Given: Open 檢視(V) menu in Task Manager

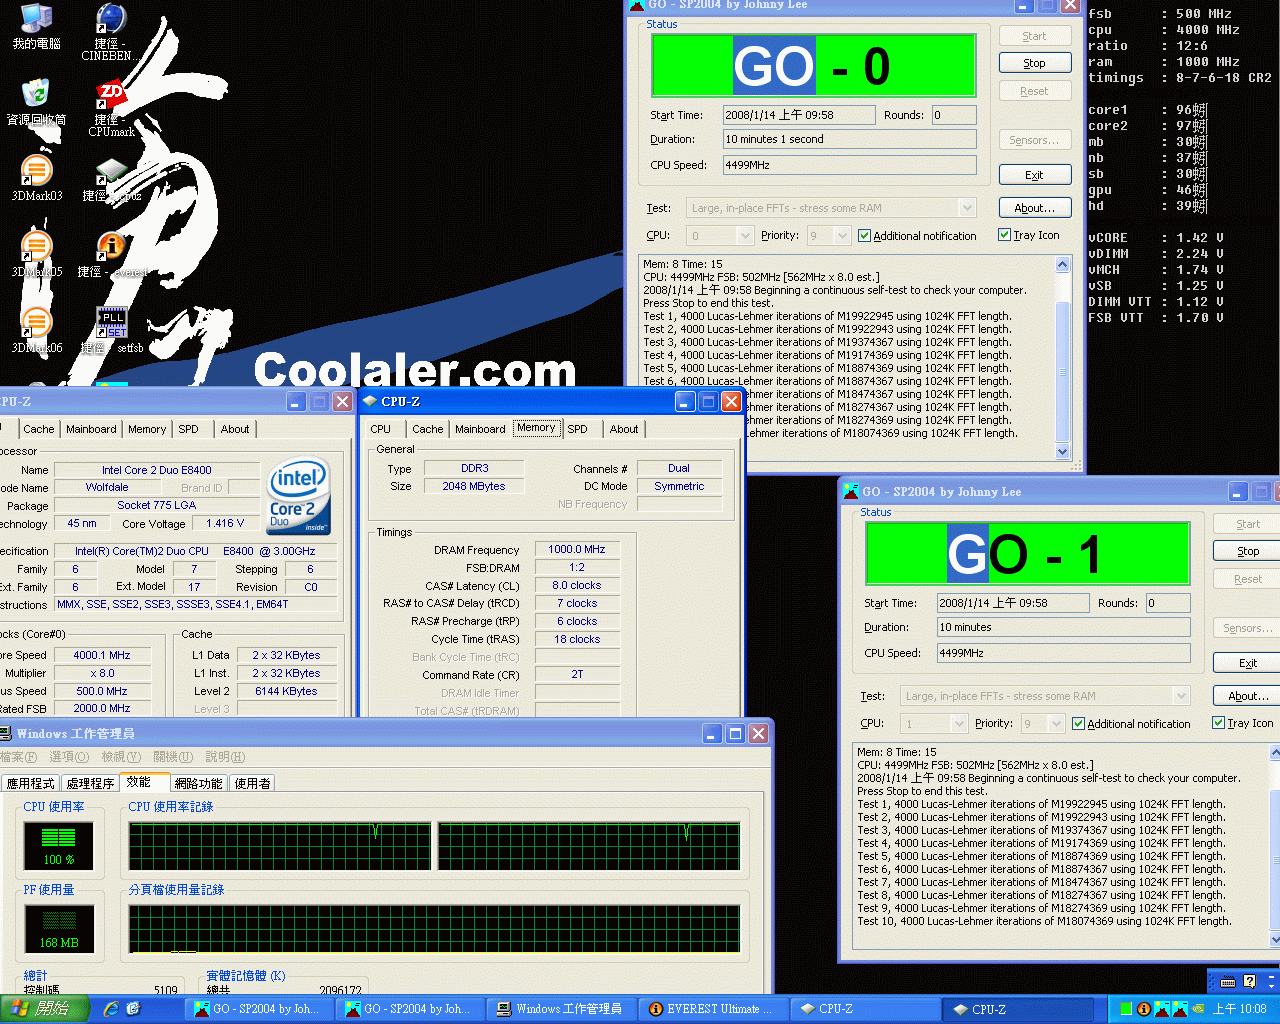Looking at the screenshot, I should coord(121,757).
